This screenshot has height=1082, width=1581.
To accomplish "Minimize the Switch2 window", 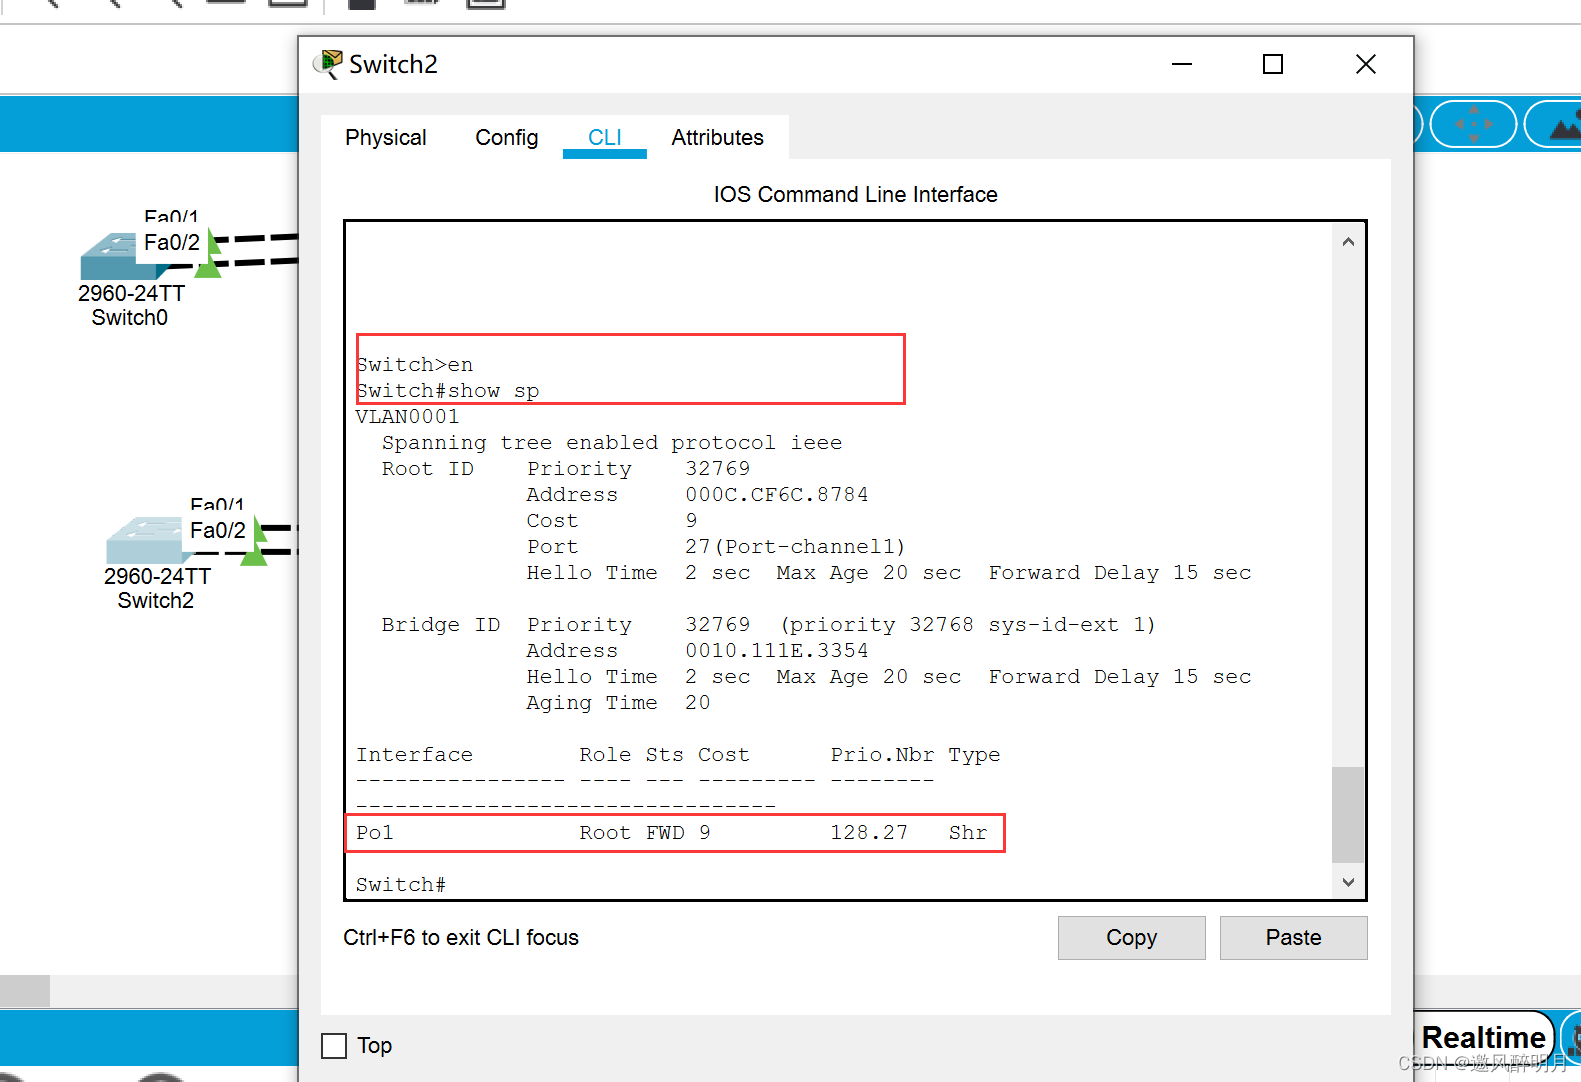I will coord(1182,64).
